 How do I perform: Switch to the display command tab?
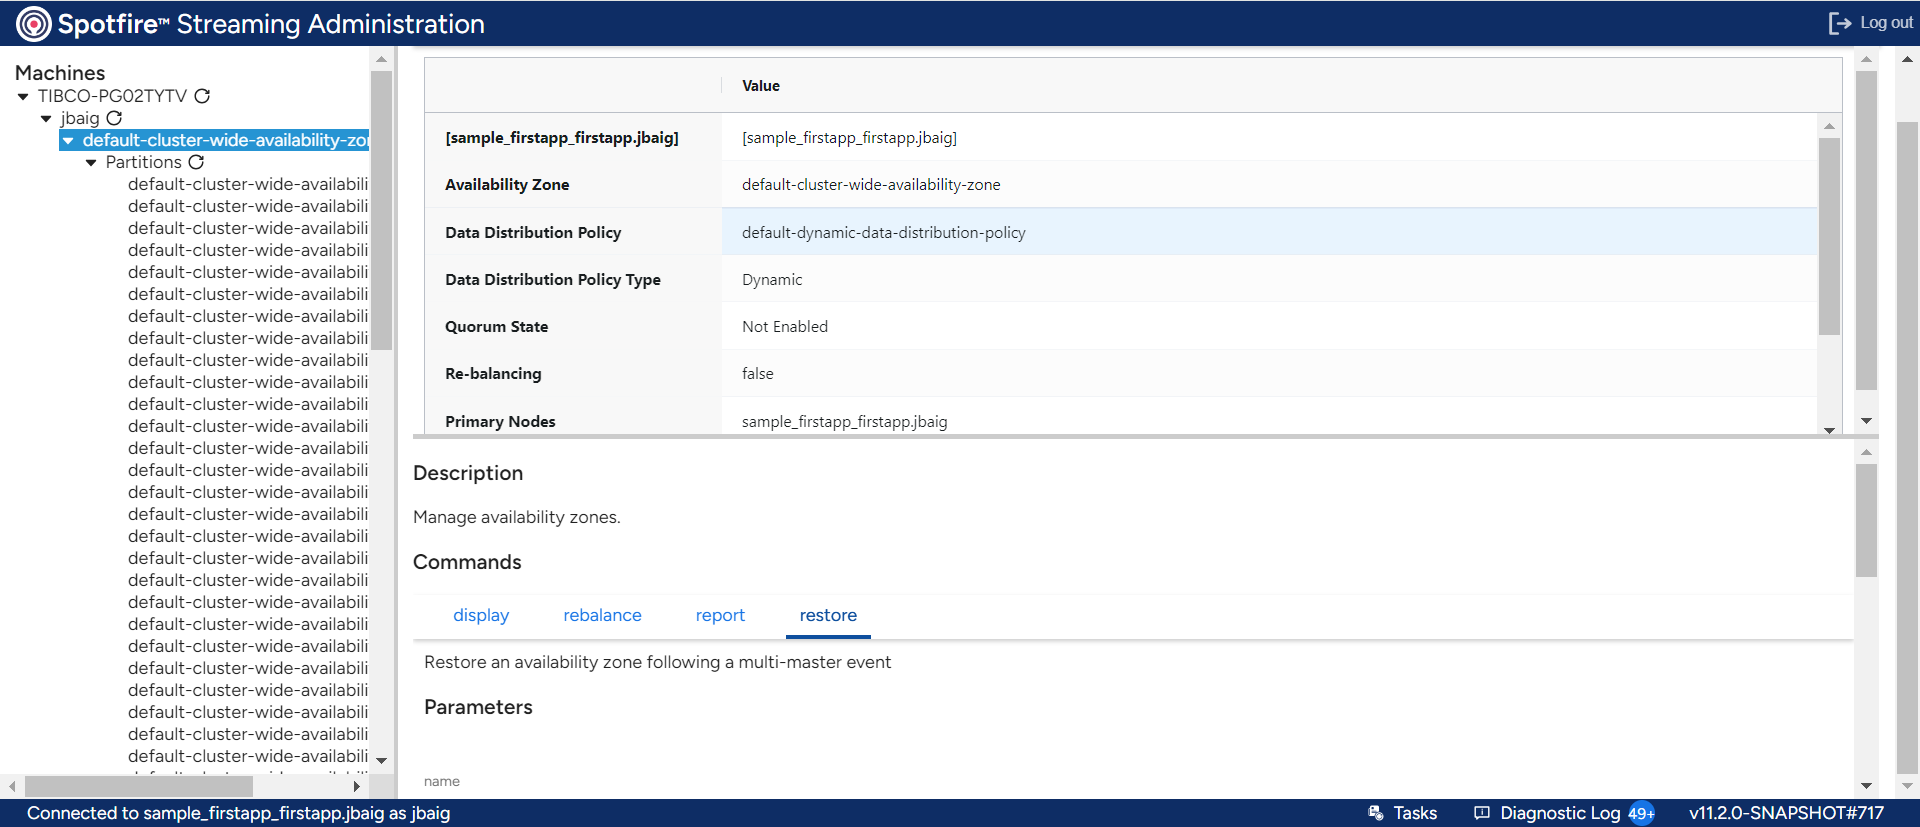click(481, 615)
